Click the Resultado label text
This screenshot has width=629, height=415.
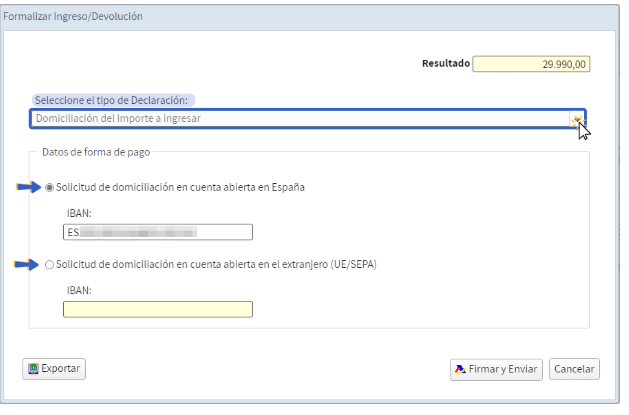446,63
